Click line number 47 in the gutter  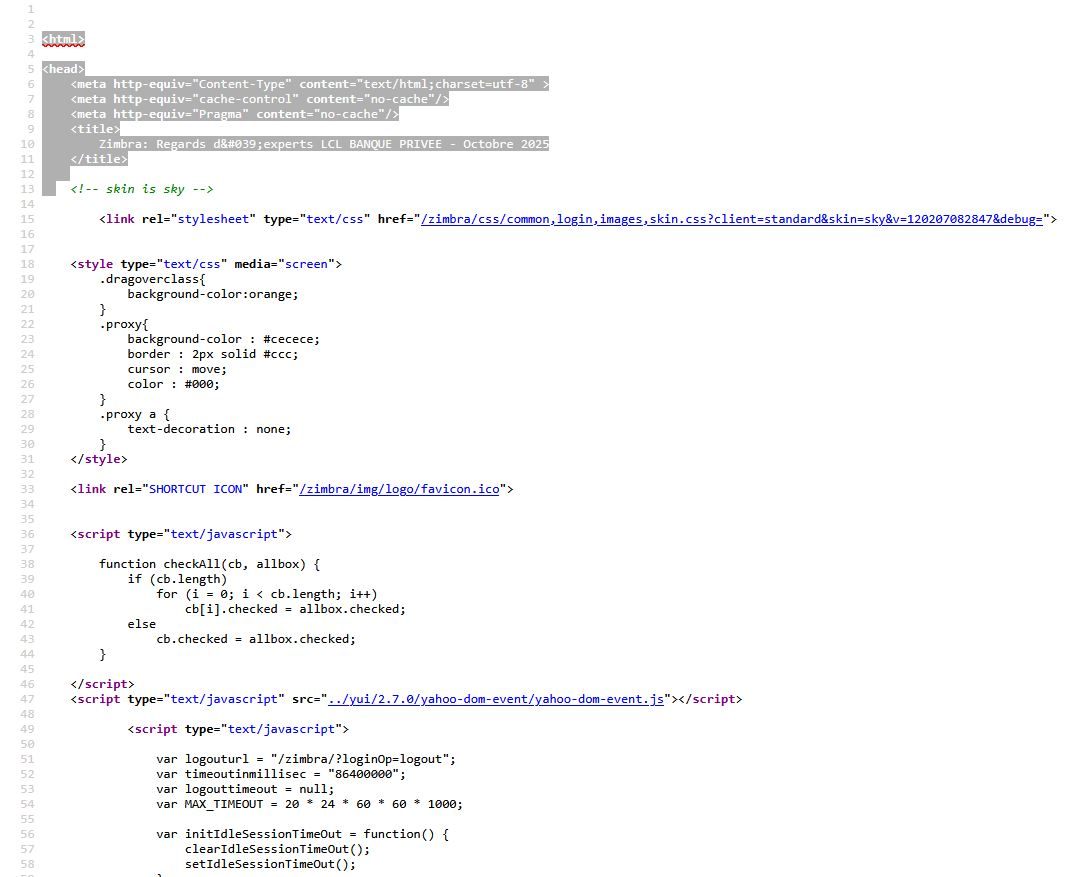pos(27,699)
